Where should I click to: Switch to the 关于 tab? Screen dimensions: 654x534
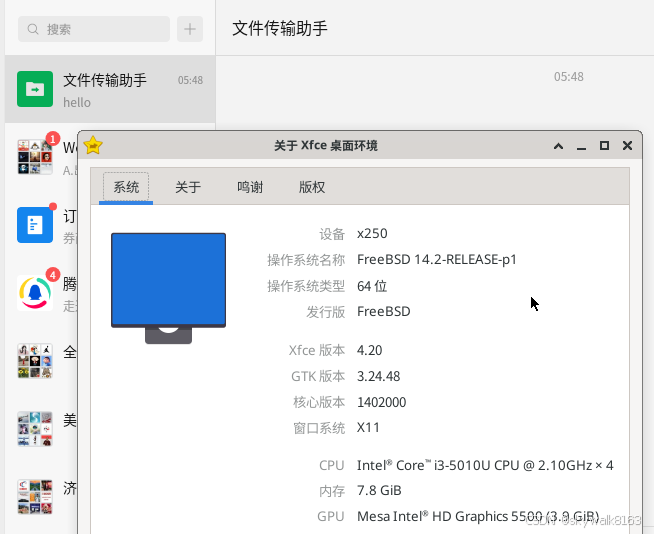point(188,187)
